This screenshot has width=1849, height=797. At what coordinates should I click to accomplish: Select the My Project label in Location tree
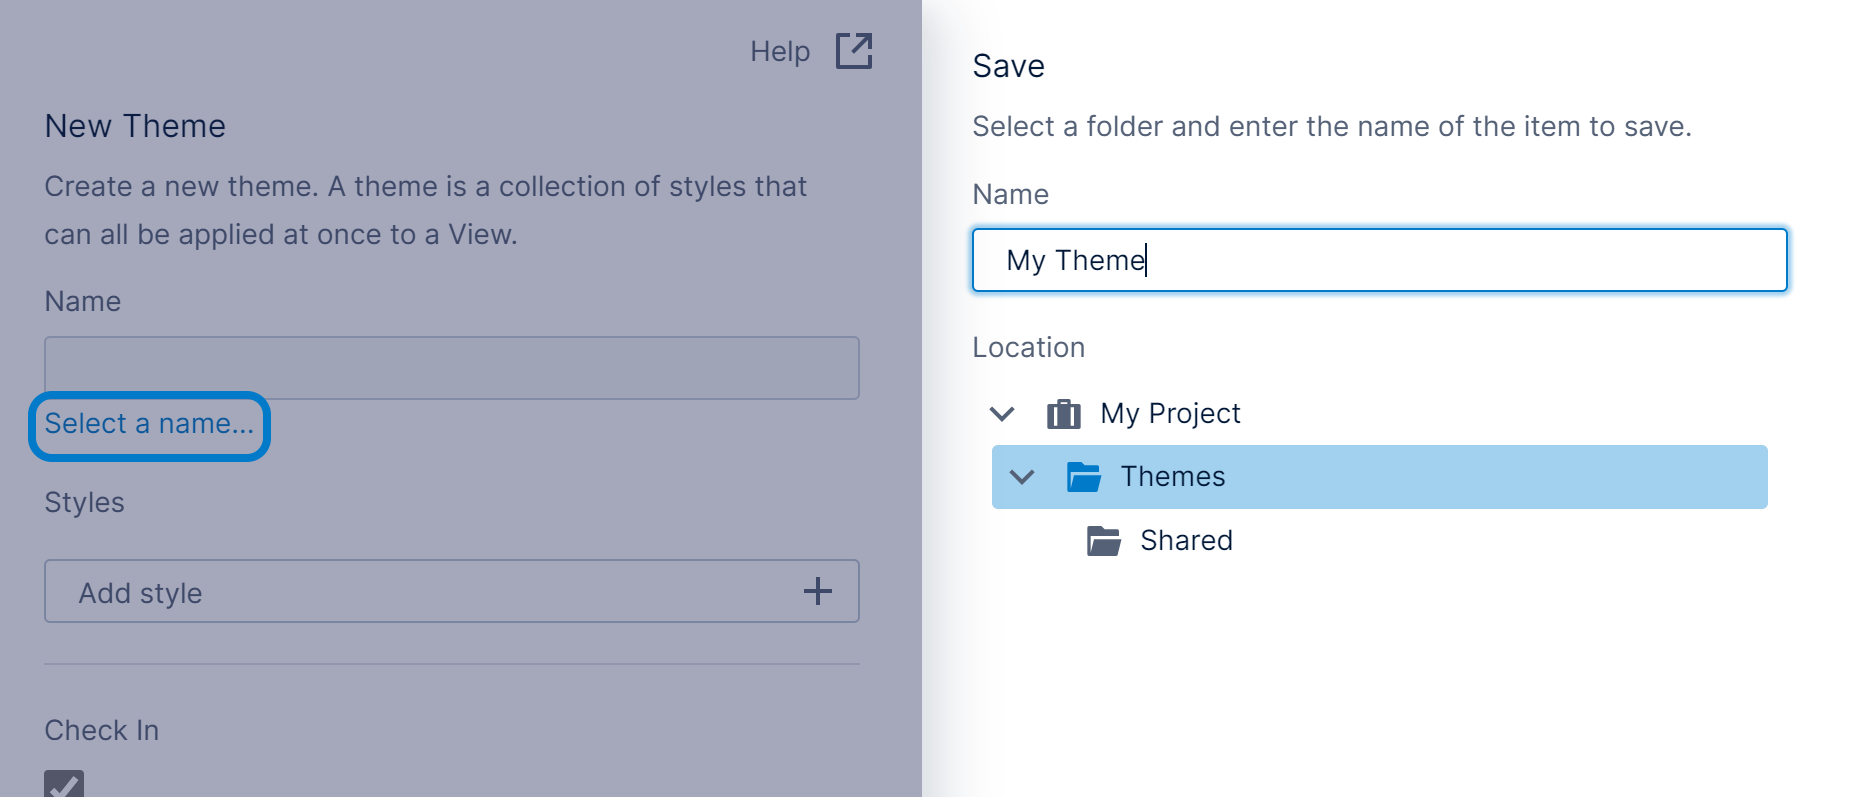tap(1170, 414)
